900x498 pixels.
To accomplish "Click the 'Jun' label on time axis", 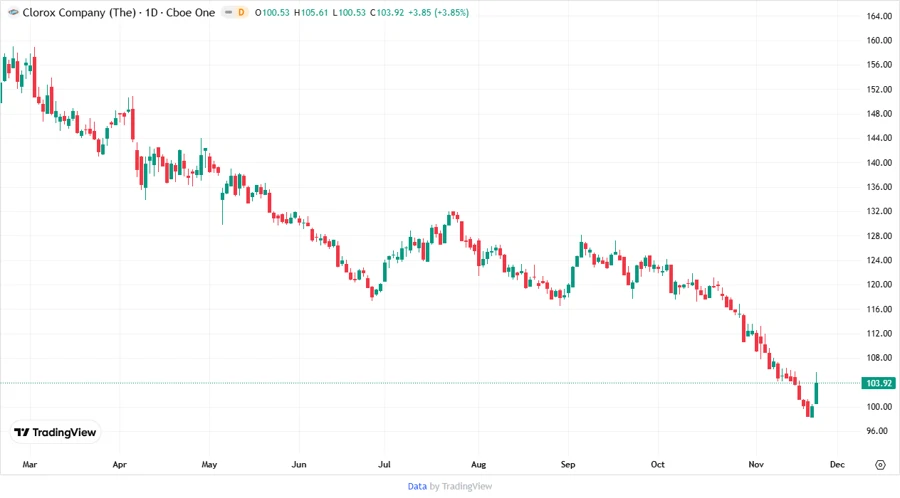I will coord(299,464).
